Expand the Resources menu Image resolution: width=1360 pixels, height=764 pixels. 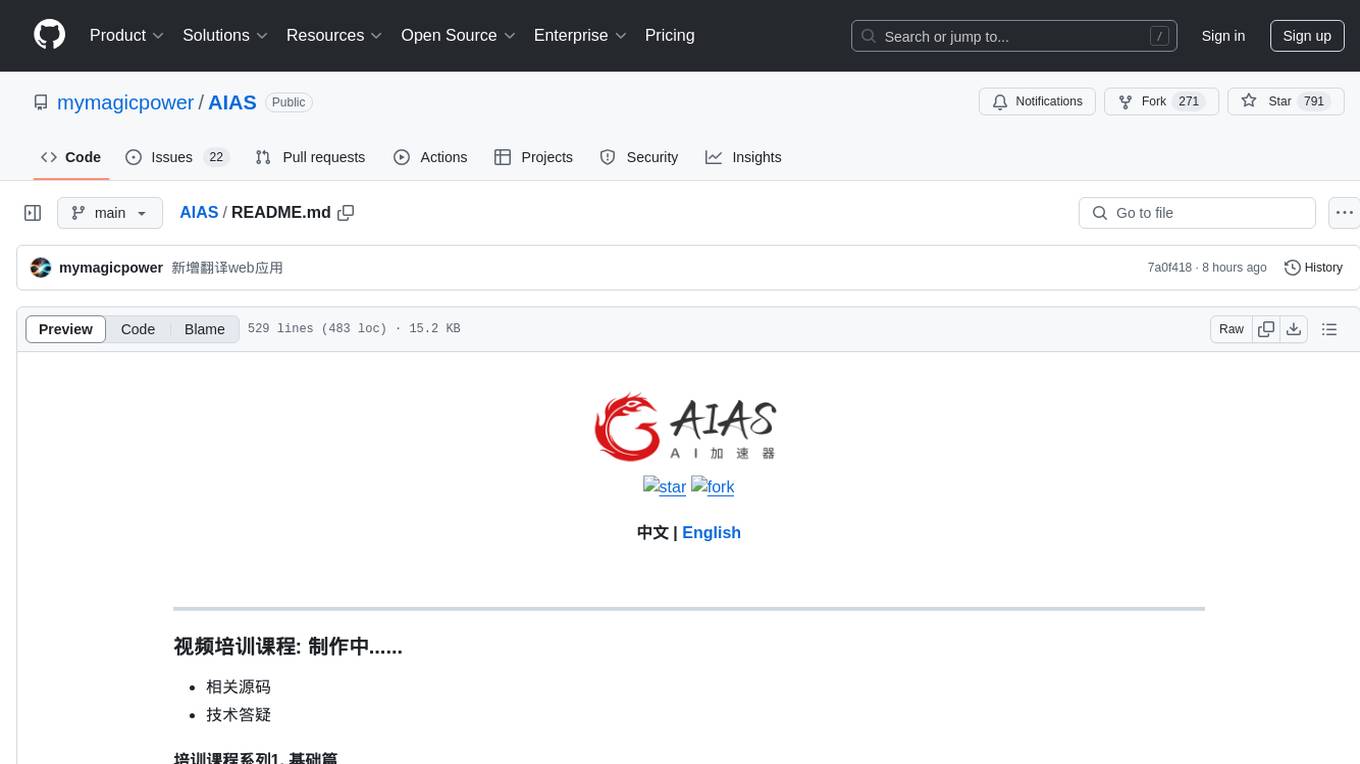click(x=334, y=35)
